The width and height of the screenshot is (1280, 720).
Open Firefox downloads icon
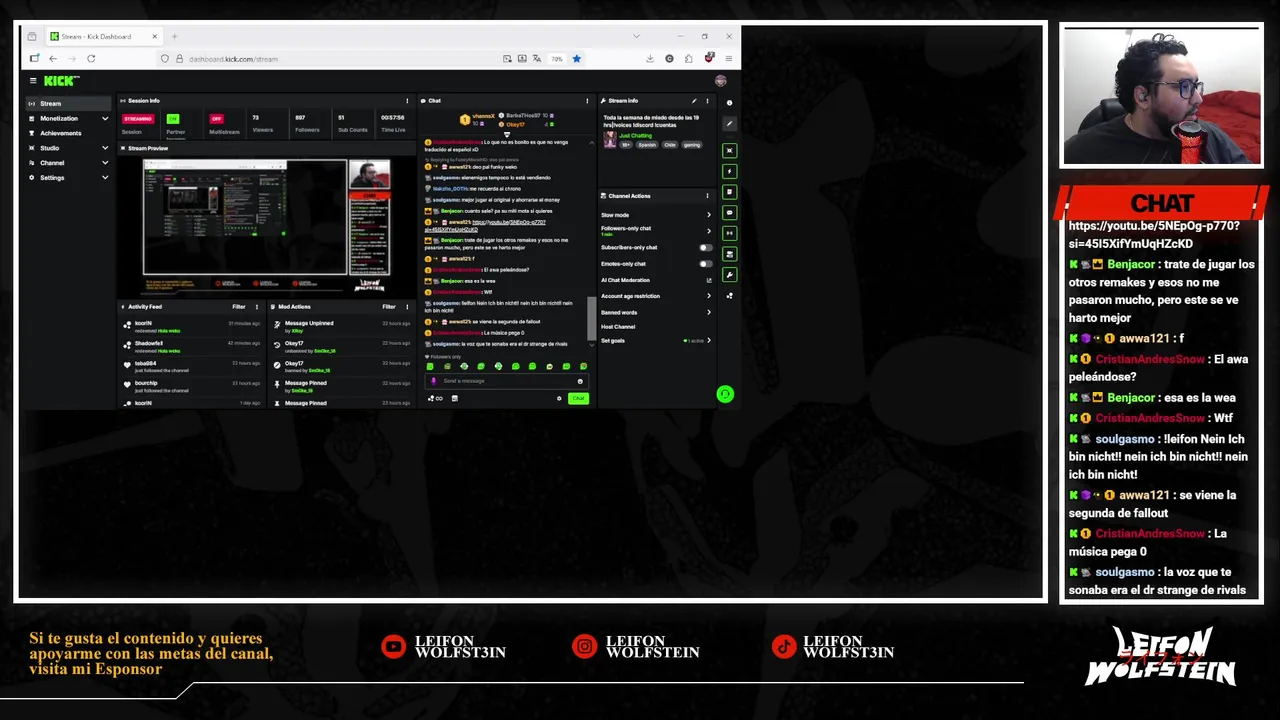tap(650, 59)
